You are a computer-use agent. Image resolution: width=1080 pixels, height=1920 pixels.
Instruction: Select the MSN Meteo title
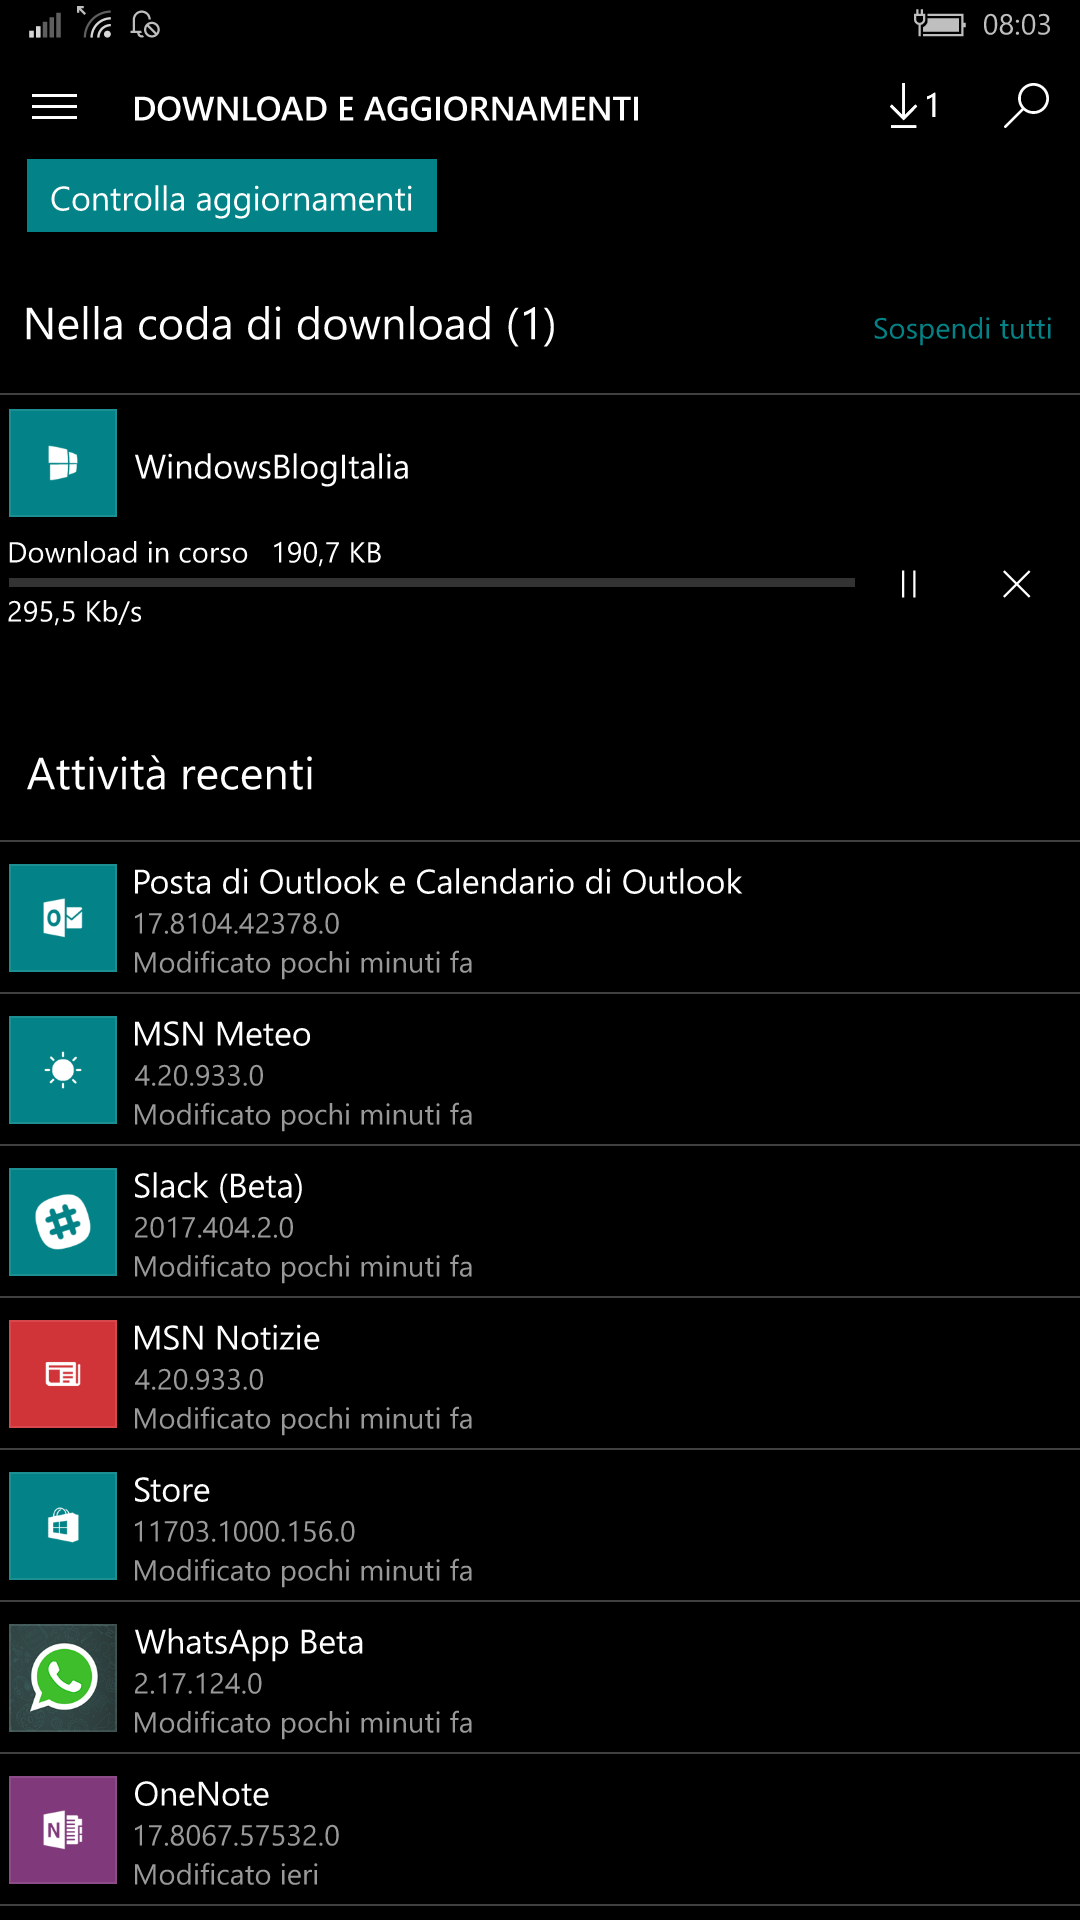(222, 1034)
